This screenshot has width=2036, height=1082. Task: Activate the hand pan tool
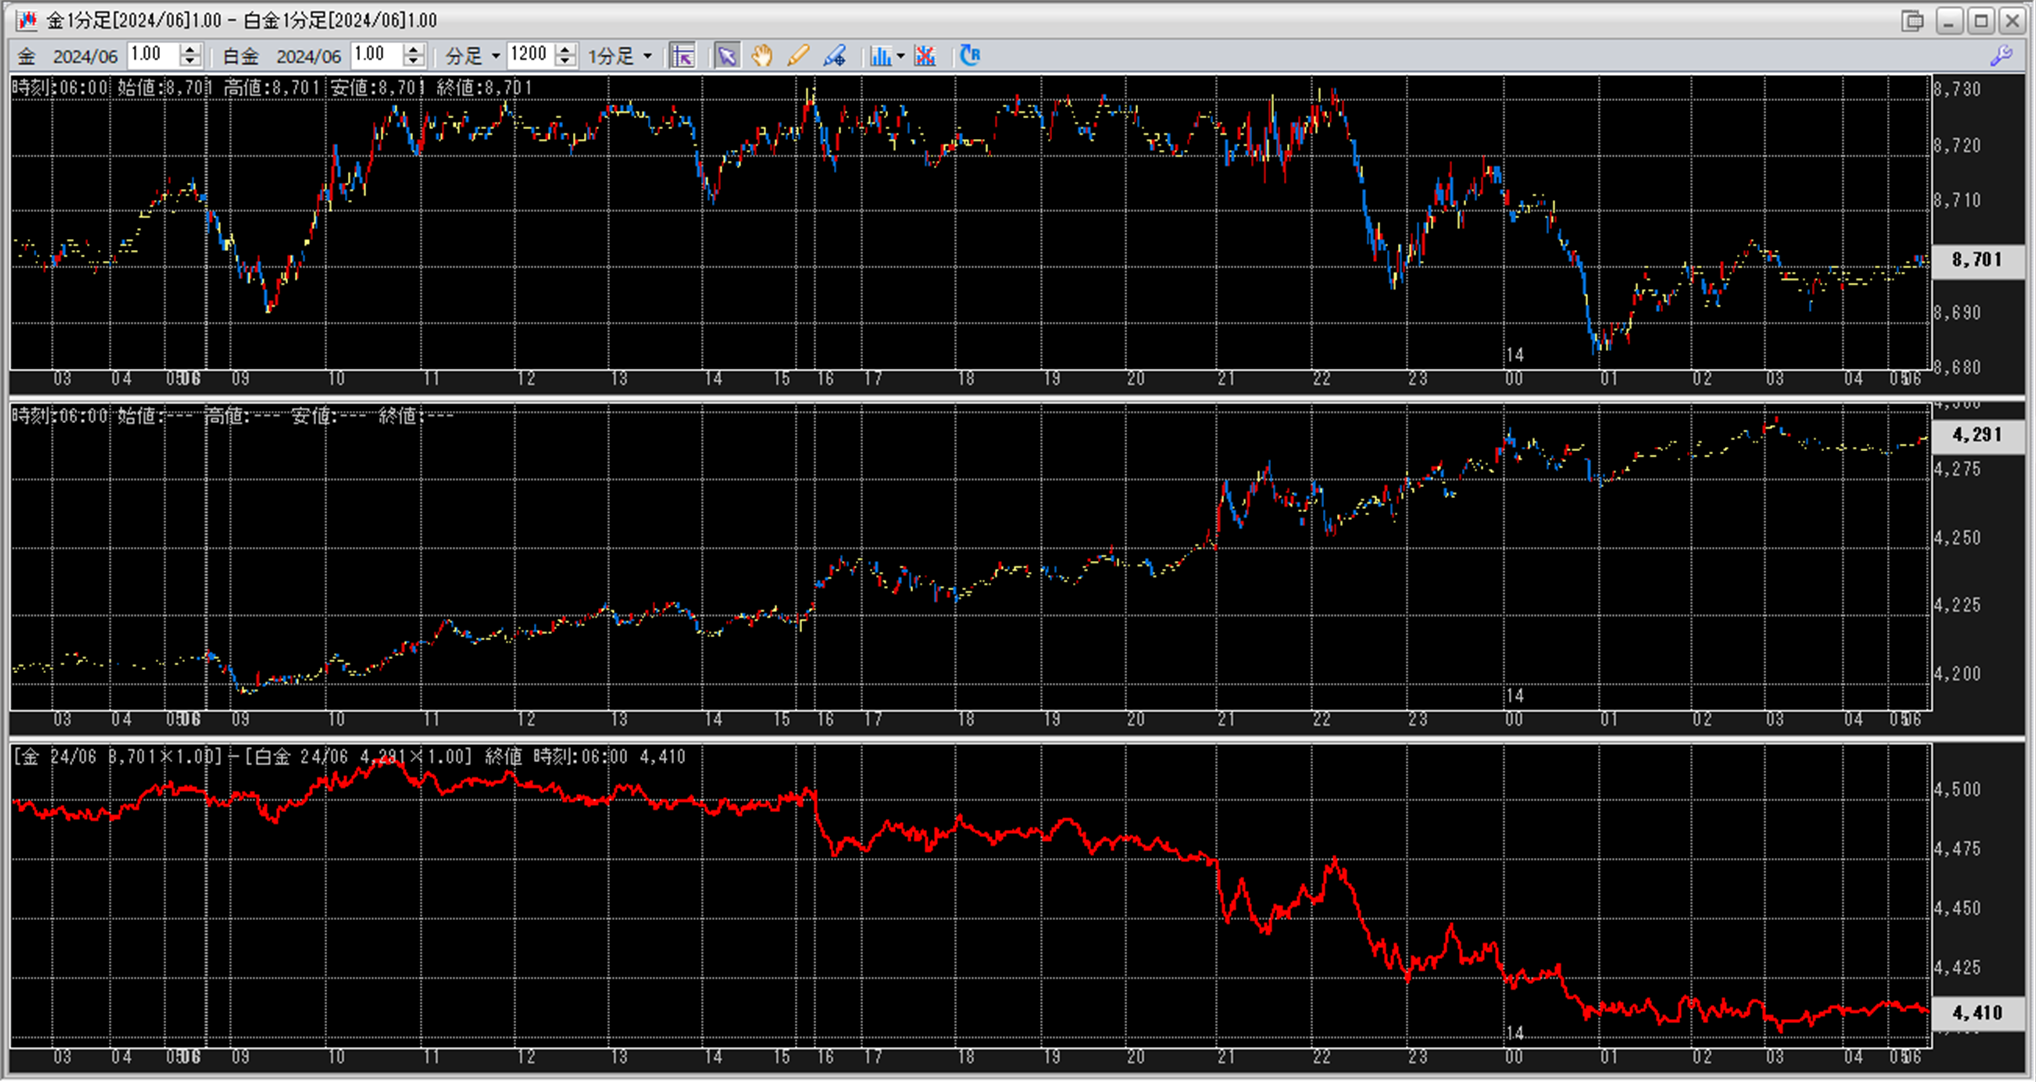[x=762, y=56]
